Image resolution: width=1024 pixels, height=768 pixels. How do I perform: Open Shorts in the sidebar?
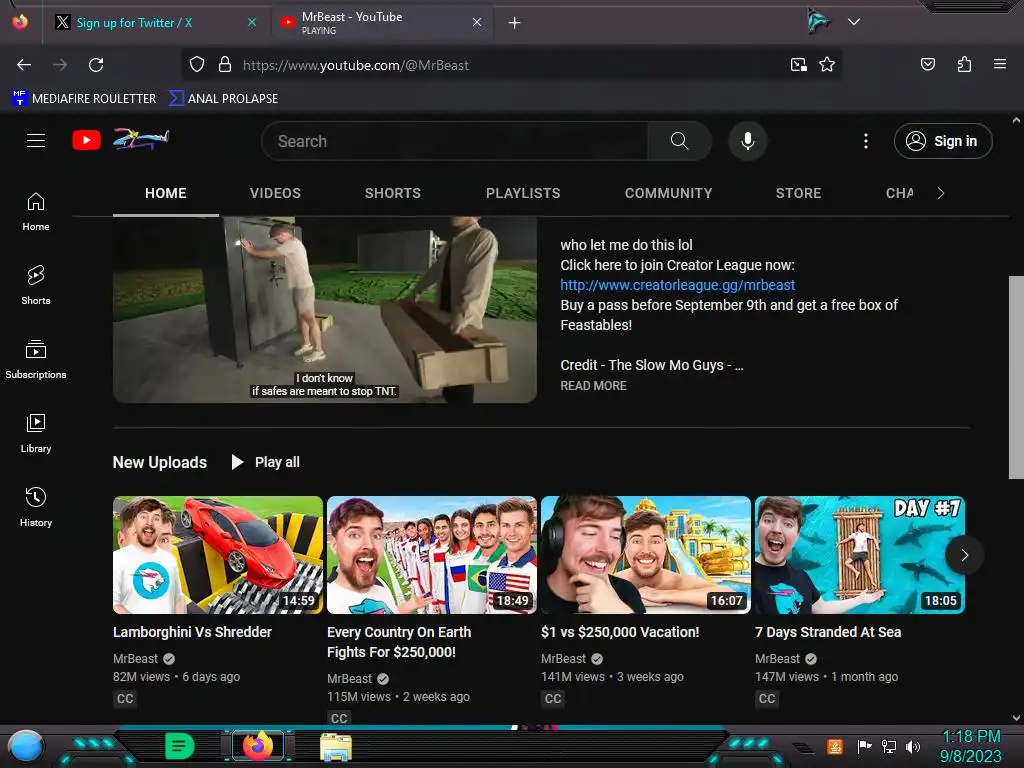pos(36,285)
